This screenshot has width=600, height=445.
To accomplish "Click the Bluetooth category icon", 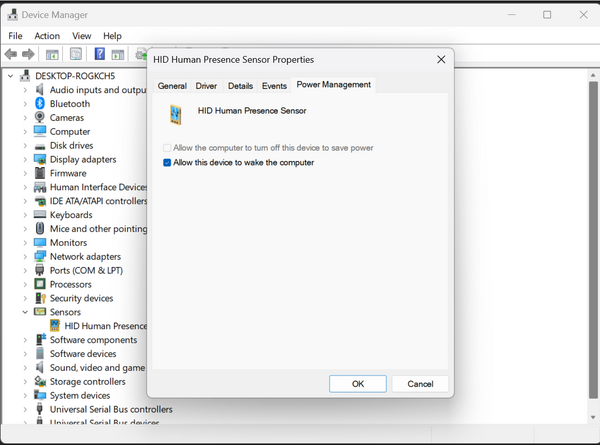I will tap(40, 104).
